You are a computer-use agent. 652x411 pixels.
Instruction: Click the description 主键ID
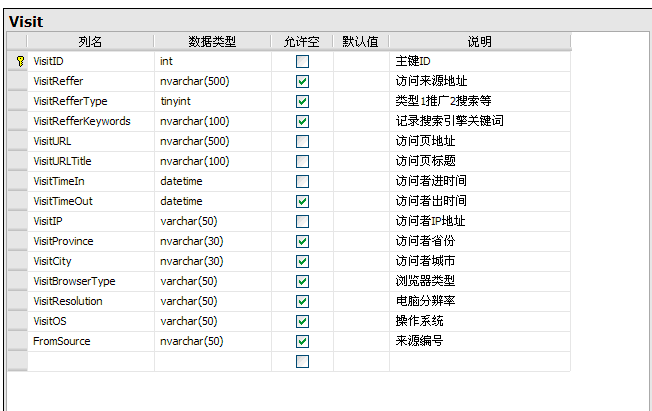(x=413, y=61)
